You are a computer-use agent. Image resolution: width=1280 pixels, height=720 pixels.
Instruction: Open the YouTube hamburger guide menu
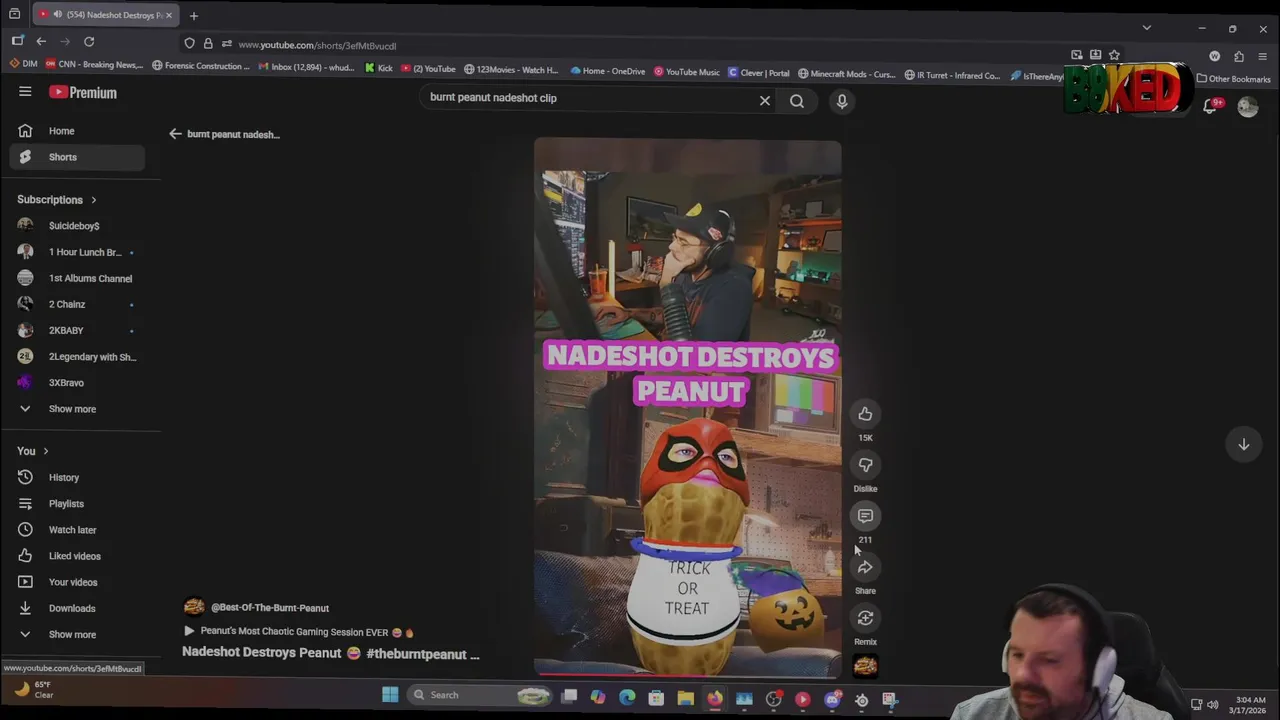[25, 92]
